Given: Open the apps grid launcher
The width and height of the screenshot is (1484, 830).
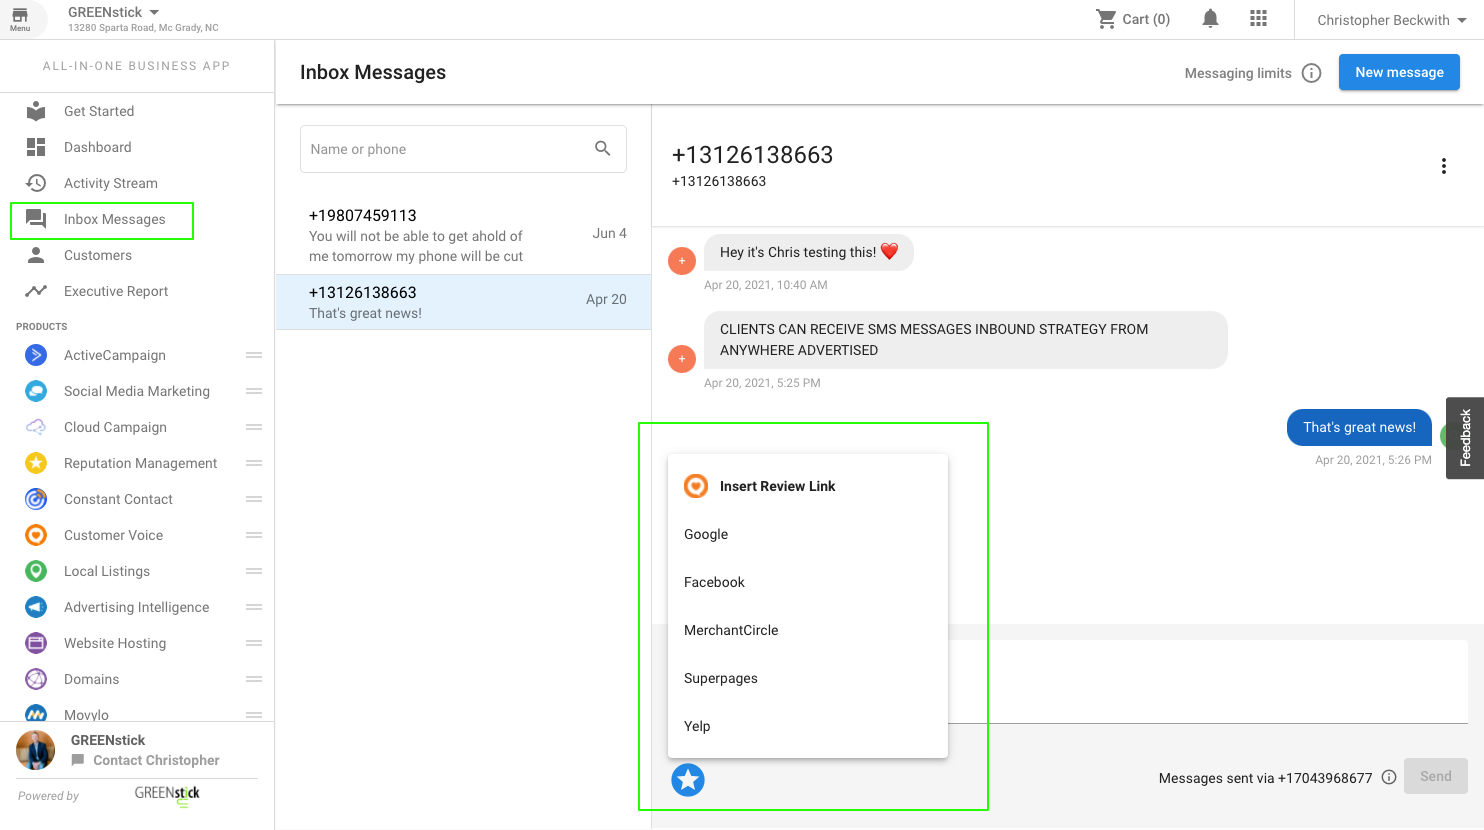Looking at the screenshot, I should point(1258,18).
